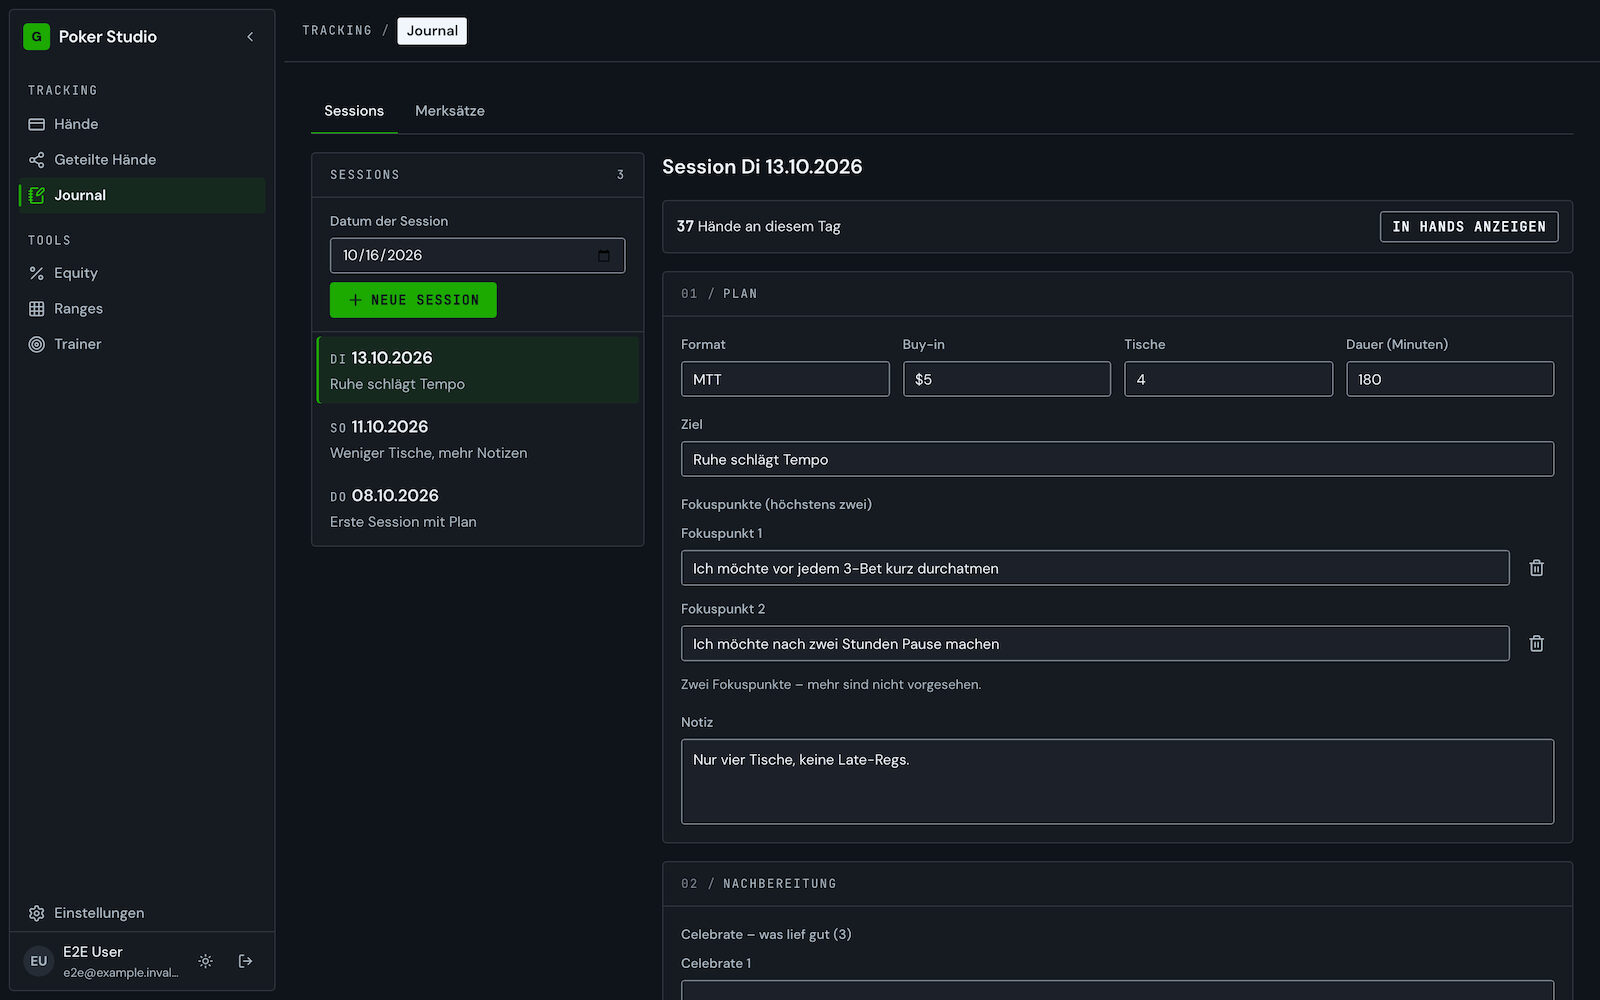
Task: Click the Buy-in input field
Action: [1007, 379]
